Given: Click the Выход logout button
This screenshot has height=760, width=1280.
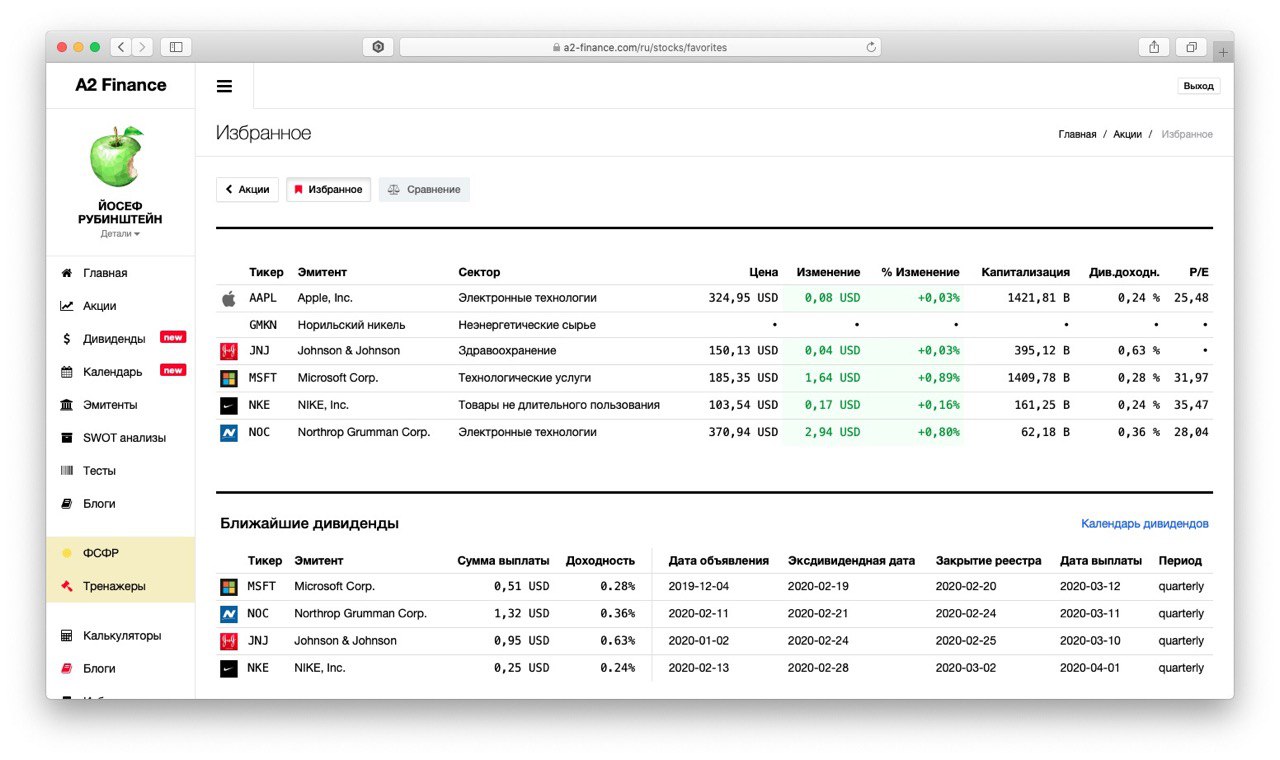Looking at the screenshot, I should click(1198, 86).
